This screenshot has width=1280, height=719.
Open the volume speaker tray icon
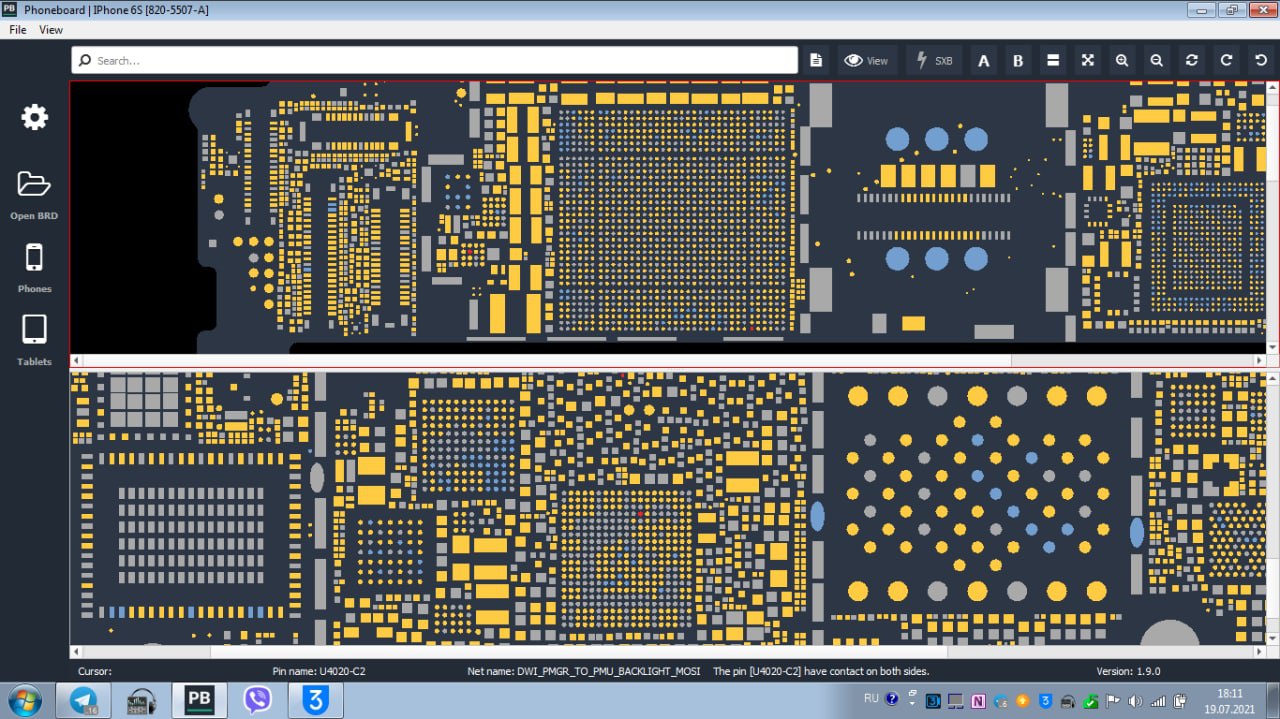(x=1135, y=701)
